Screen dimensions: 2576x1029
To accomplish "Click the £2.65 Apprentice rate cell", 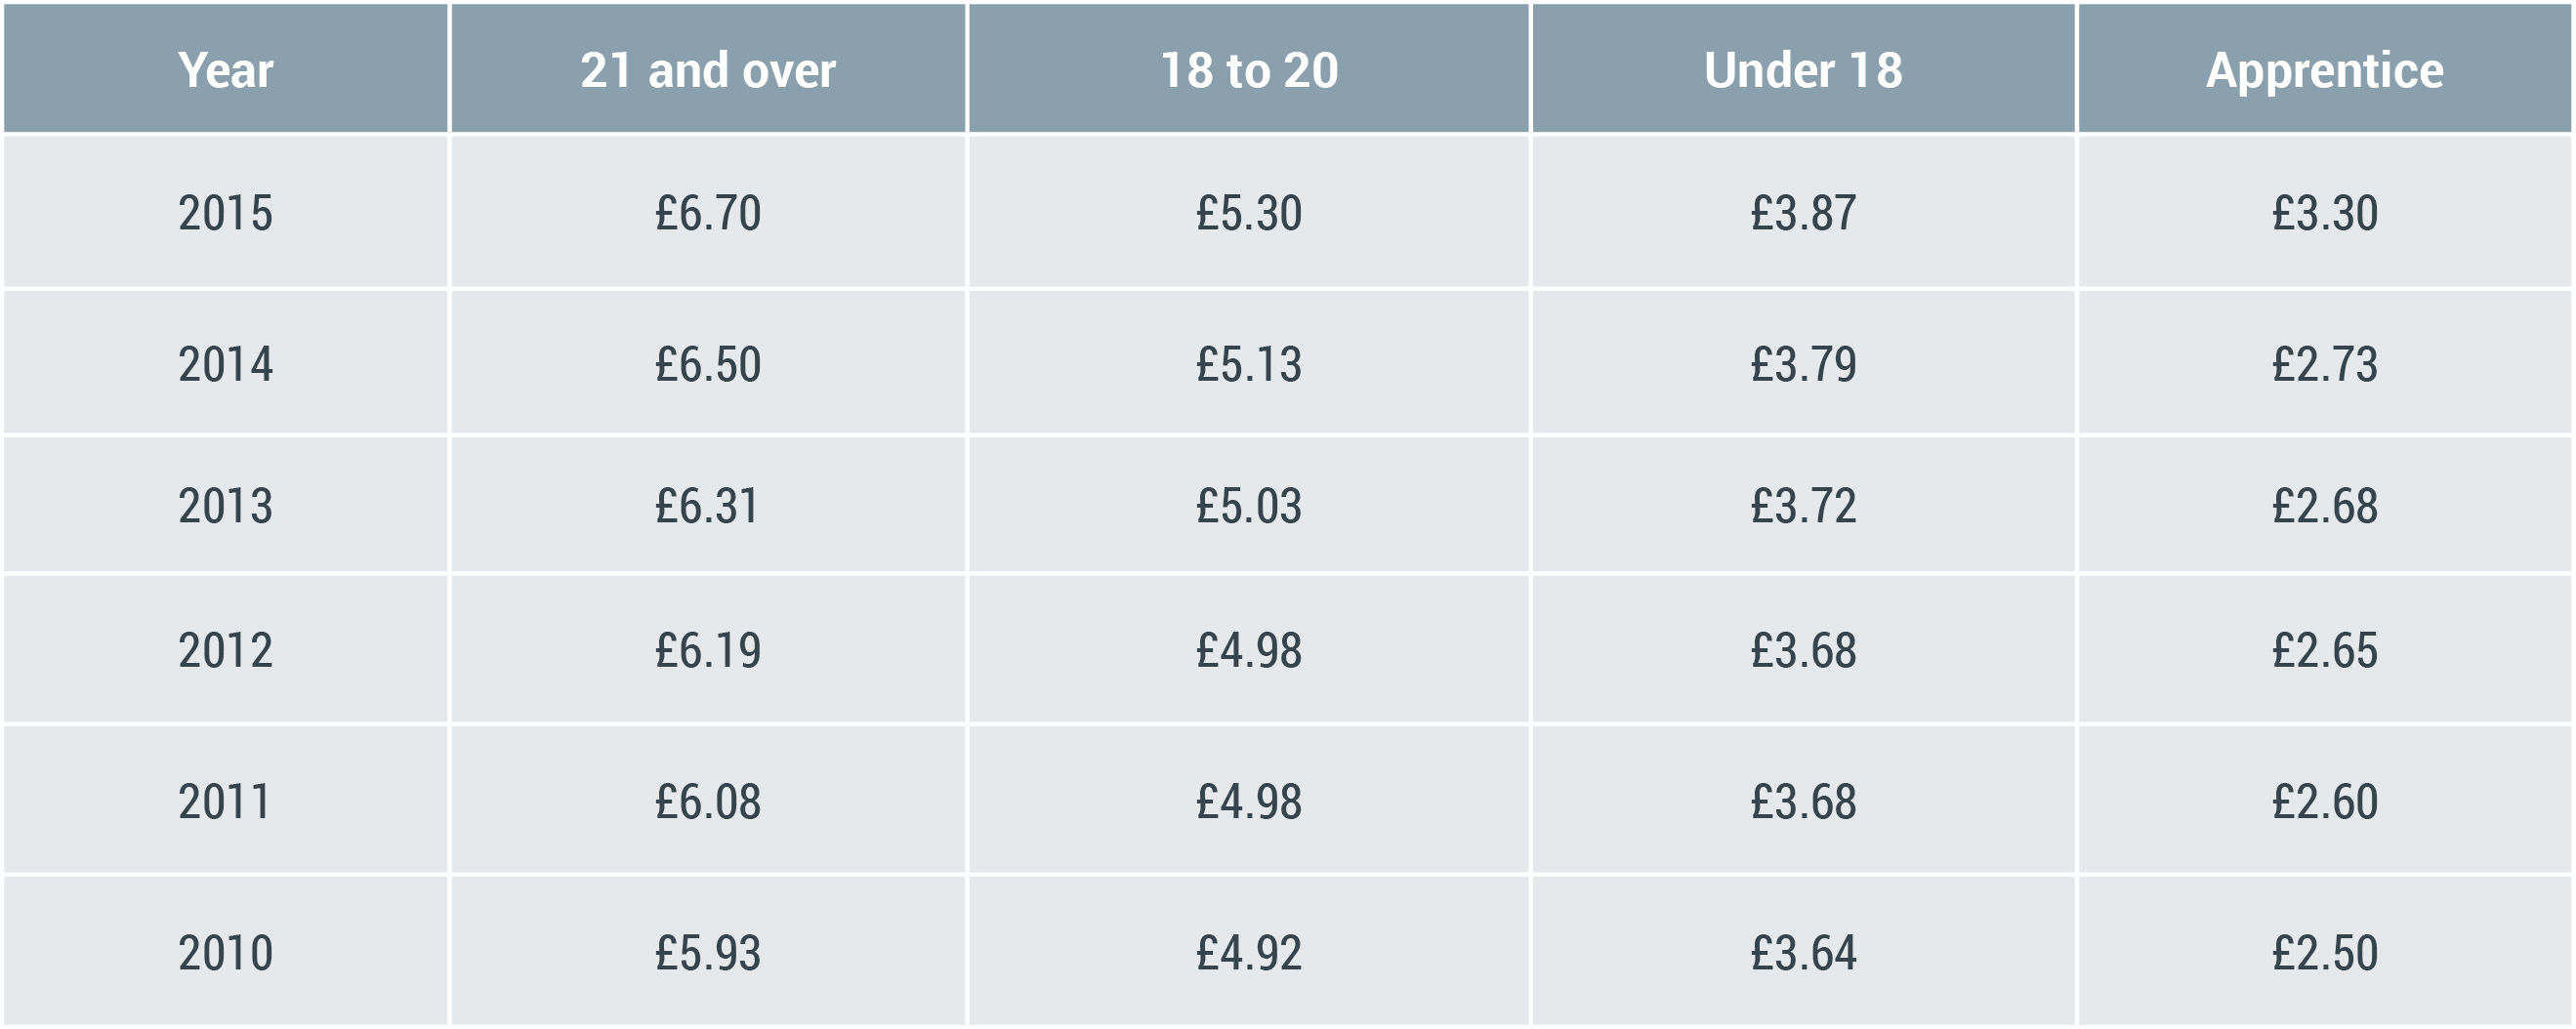I will (2325, 651).
